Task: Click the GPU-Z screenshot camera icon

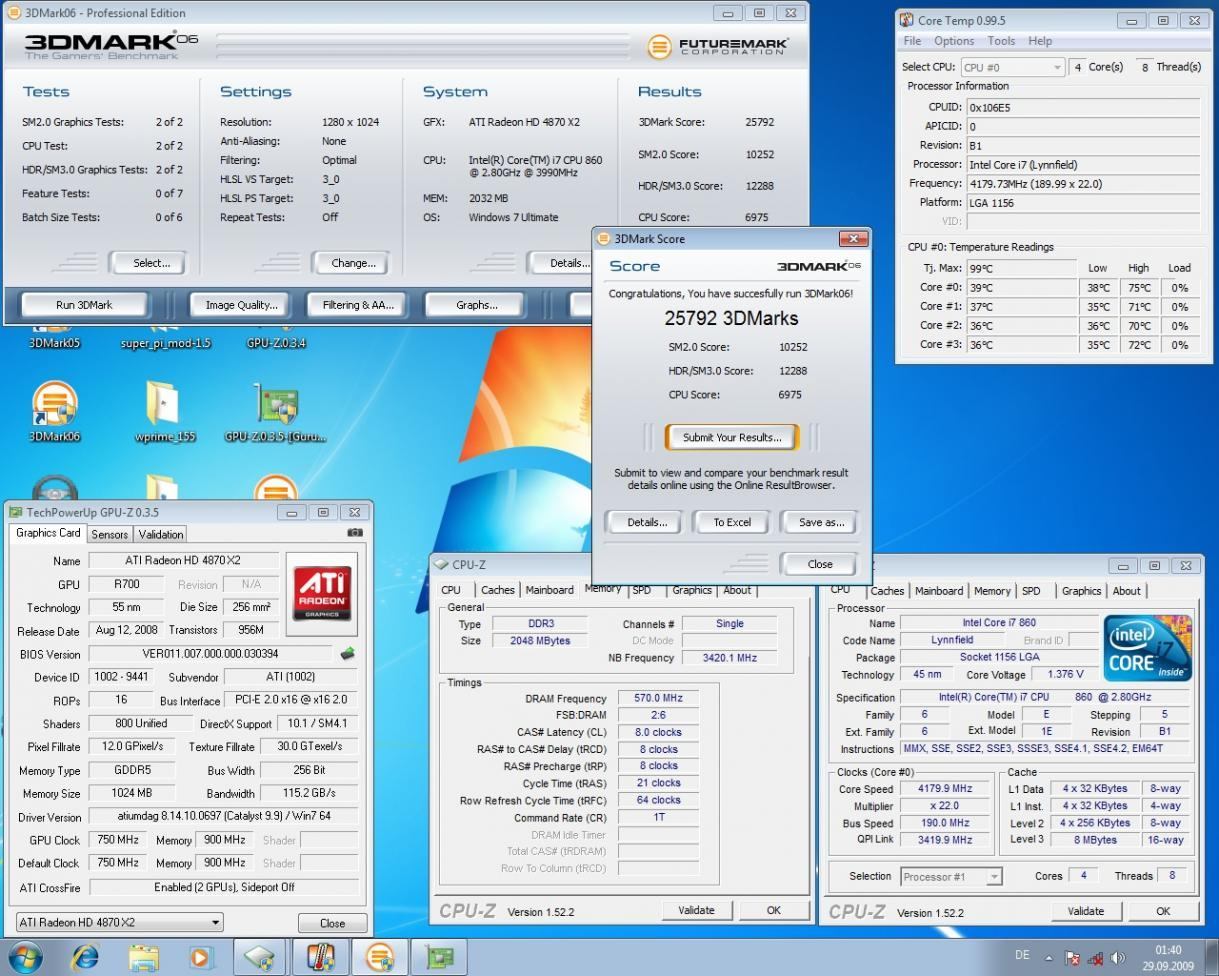Action: click(354, 533)
